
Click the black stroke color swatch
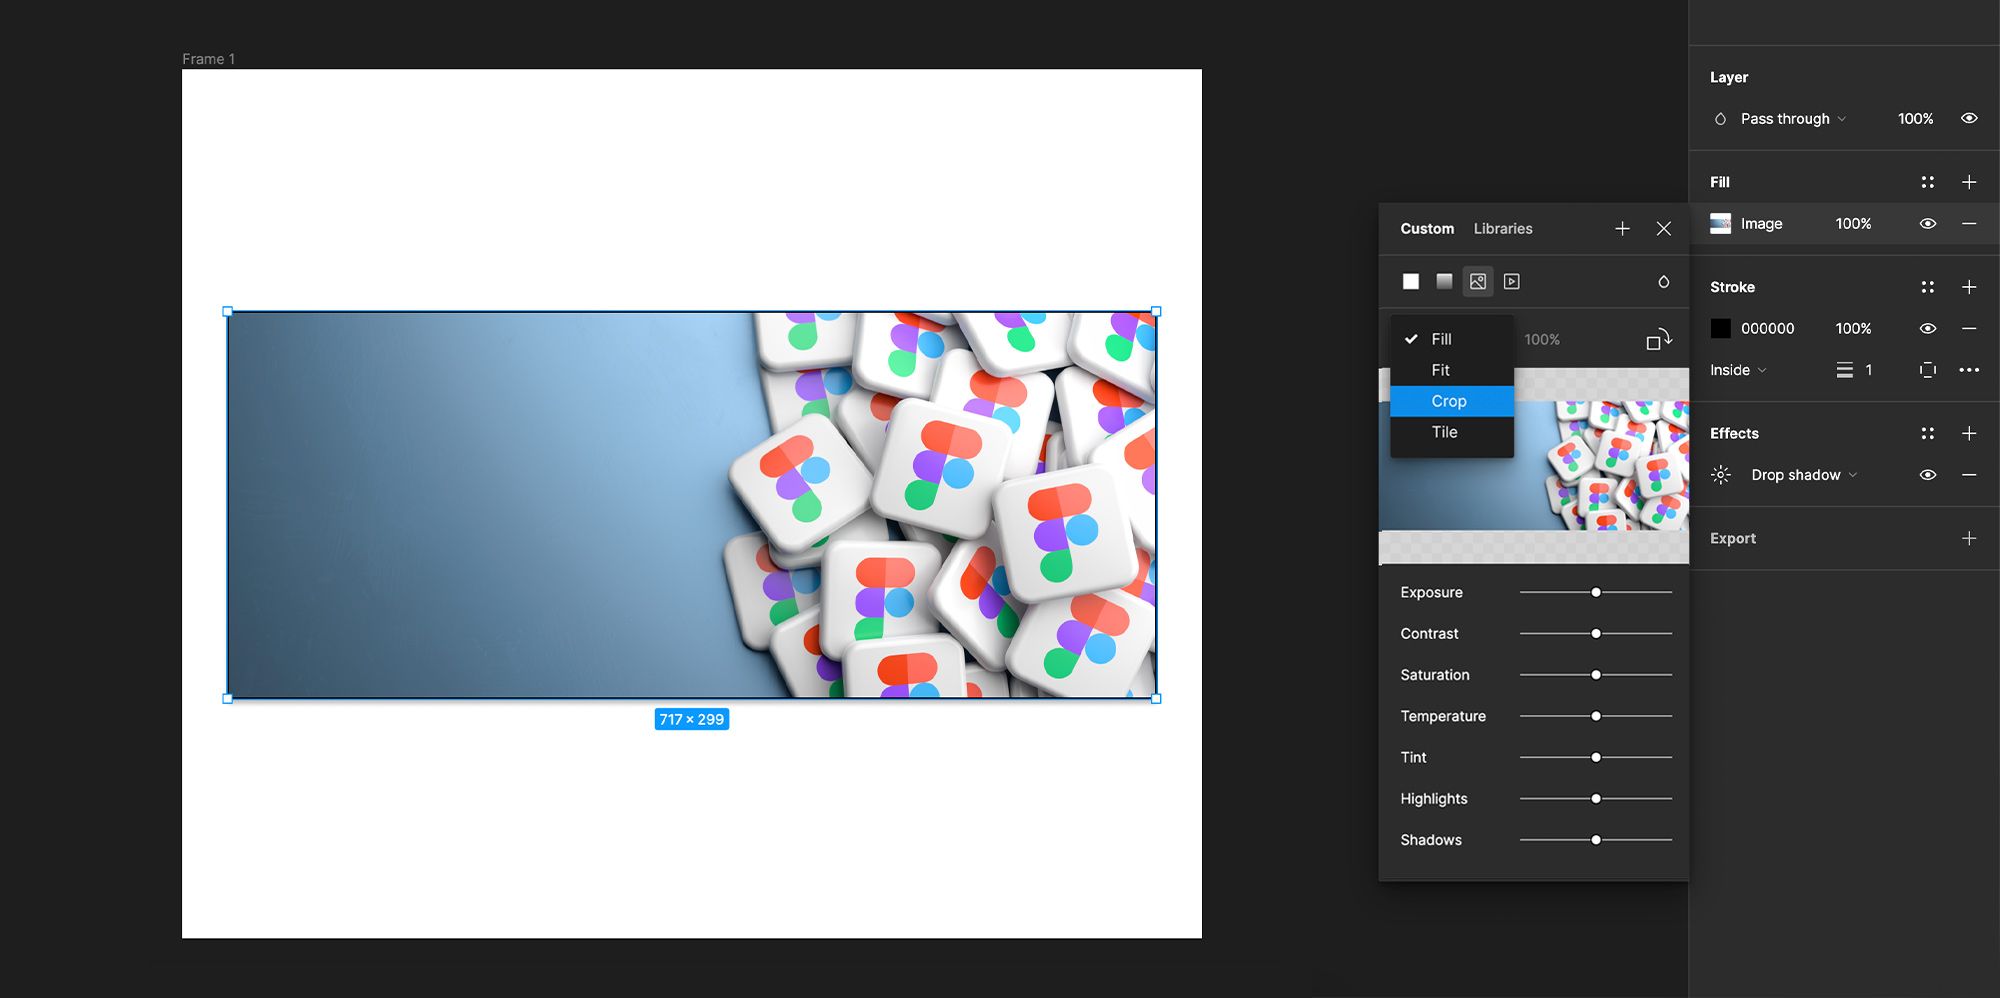click(1720, 328)
